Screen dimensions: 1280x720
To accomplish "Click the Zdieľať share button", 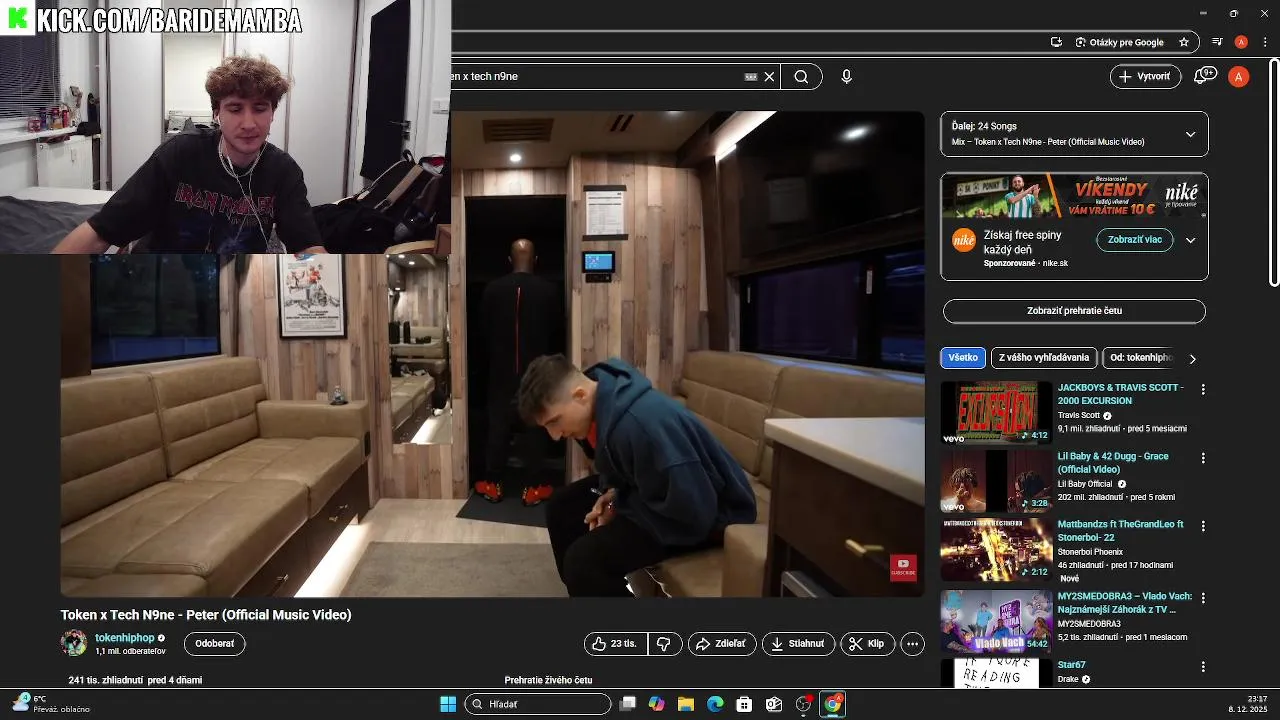I will (x=722, y=644).
